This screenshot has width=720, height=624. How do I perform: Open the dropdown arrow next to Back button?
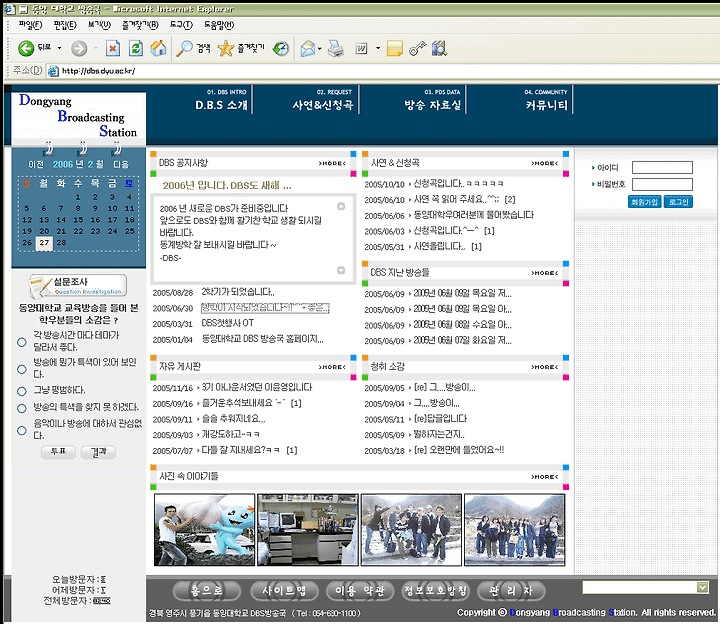[x=59, y=48]
